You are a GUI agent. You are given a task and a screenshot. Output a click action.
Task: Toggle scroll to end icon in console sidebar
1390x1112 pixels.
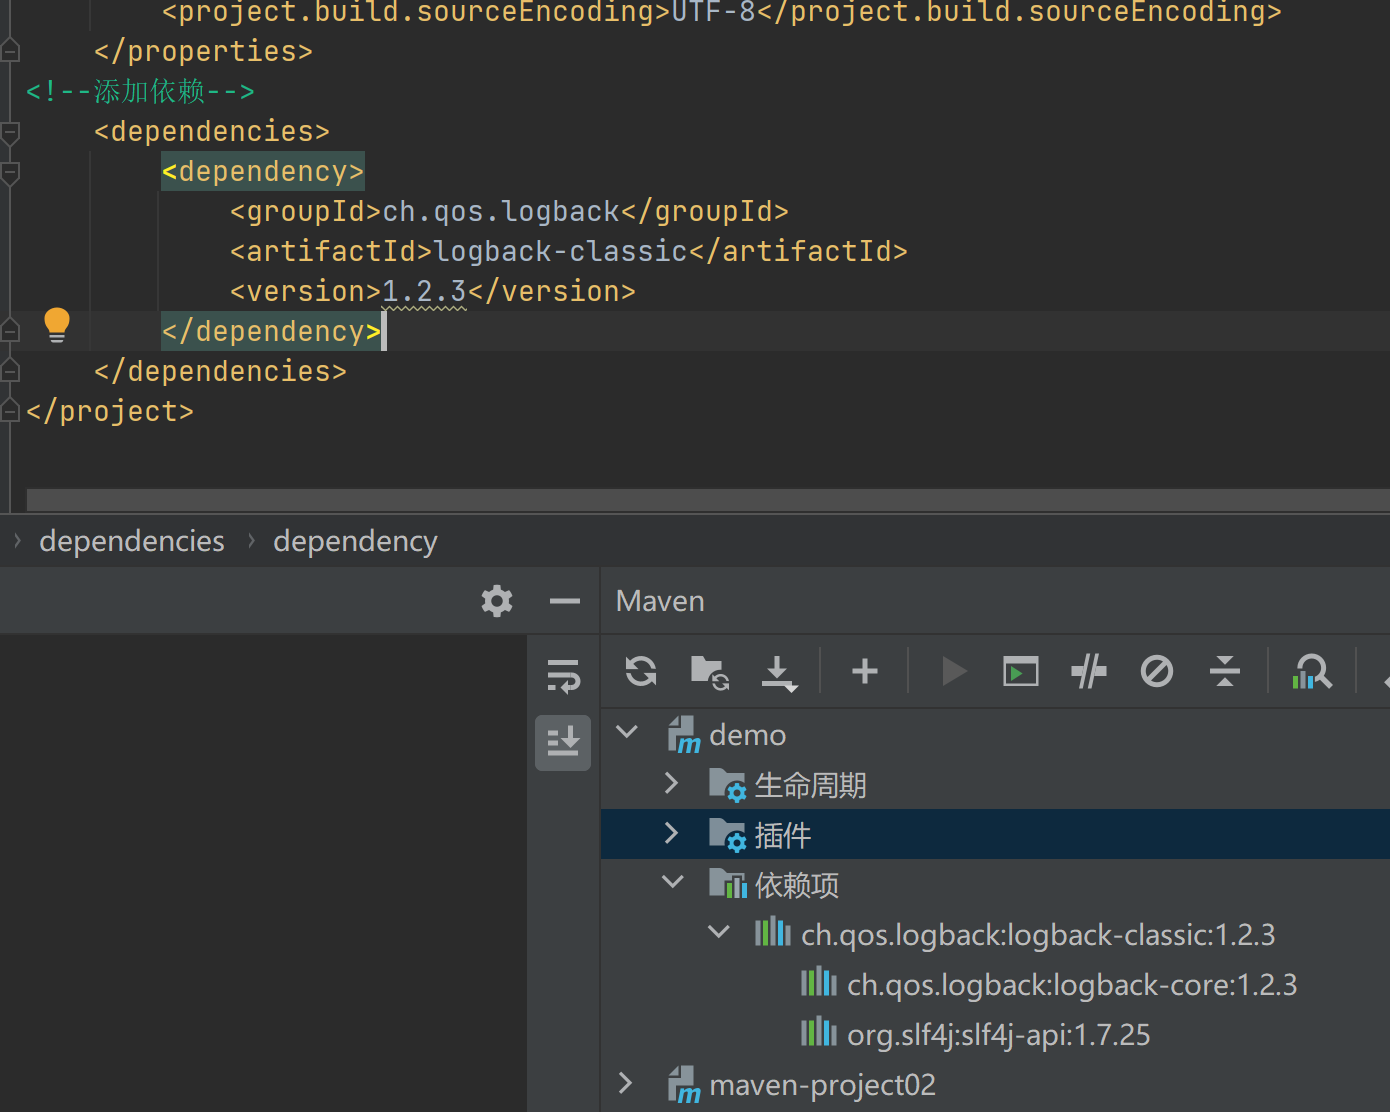tap(563, 742)
